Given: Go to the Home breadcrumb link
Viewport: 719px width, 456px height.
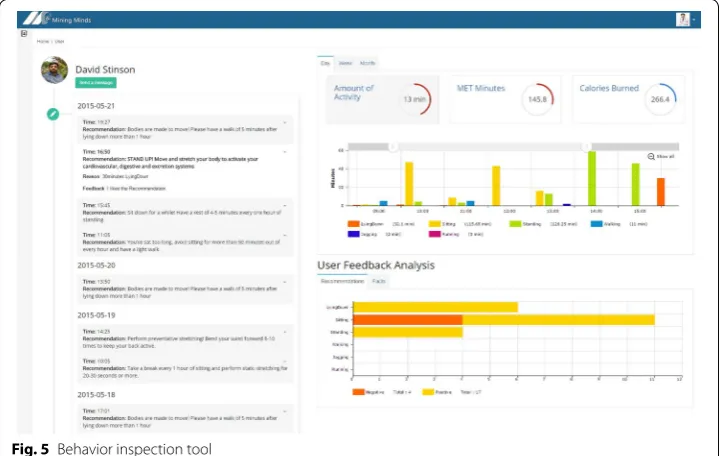Looking at the screenshot, I should coord(43,41).
